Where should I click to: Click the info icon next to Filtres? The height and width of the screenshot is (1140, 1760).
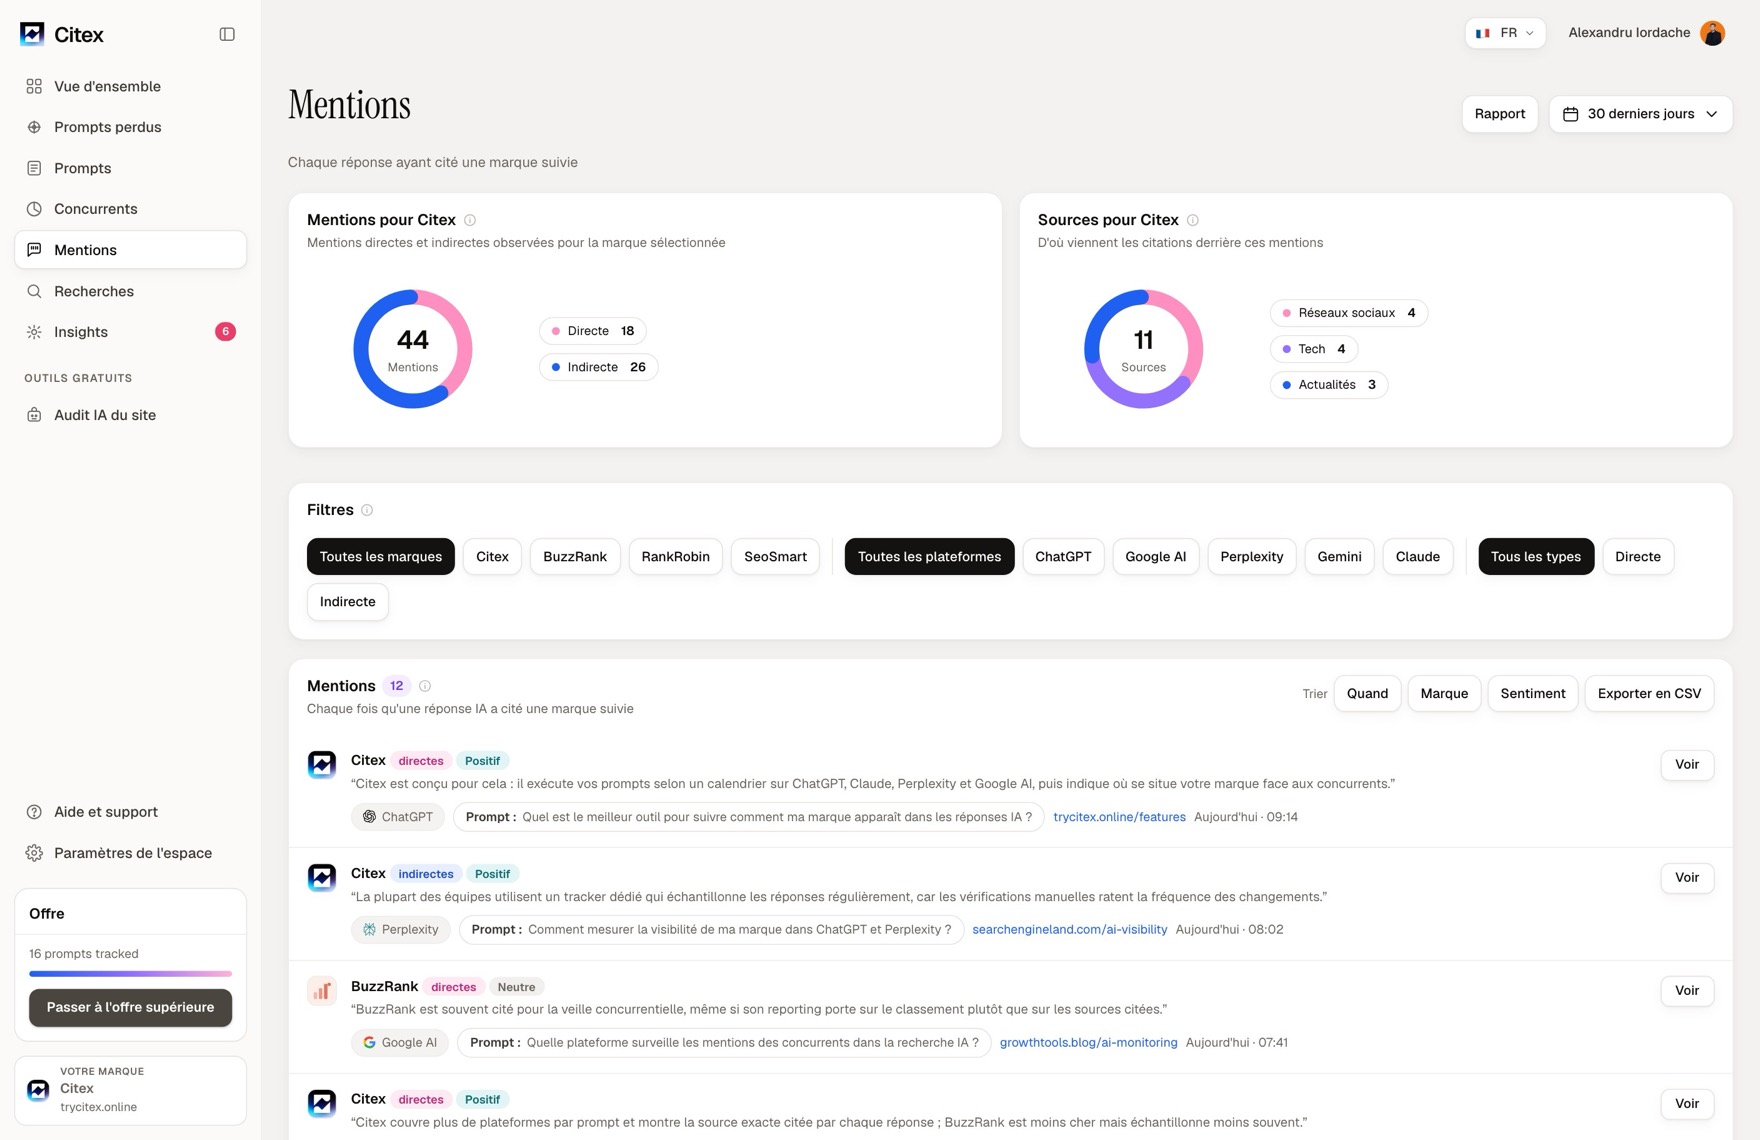pyautogui.click(x=367, y=510)
